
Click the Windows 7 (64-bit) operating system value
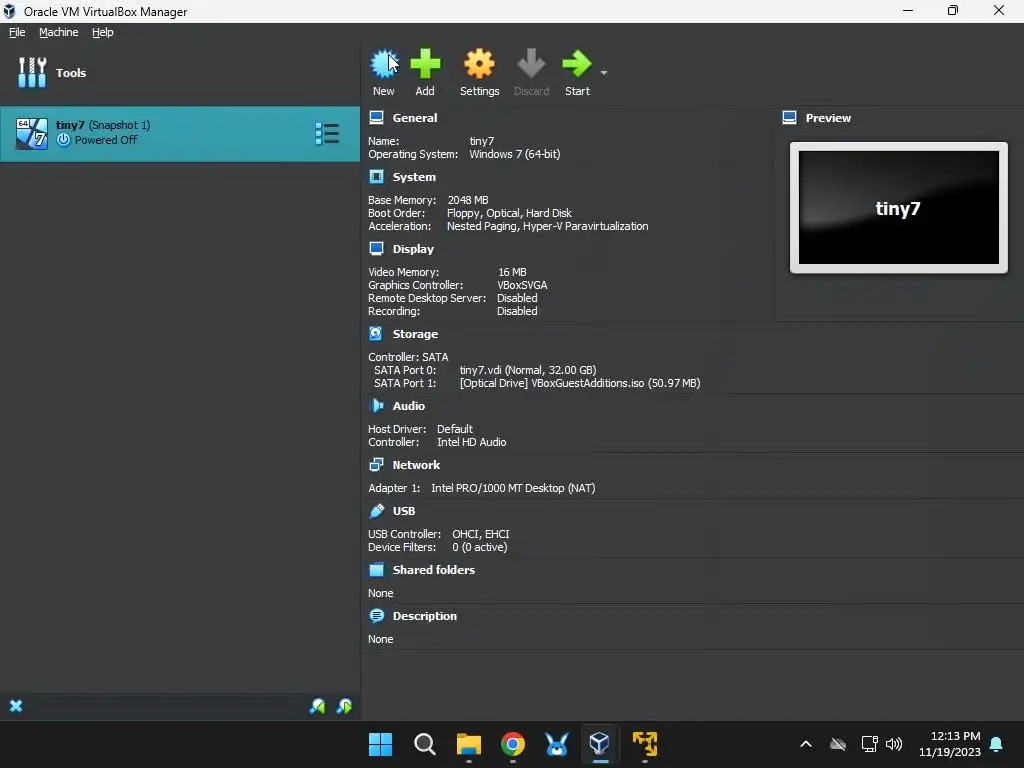(515, 154)
